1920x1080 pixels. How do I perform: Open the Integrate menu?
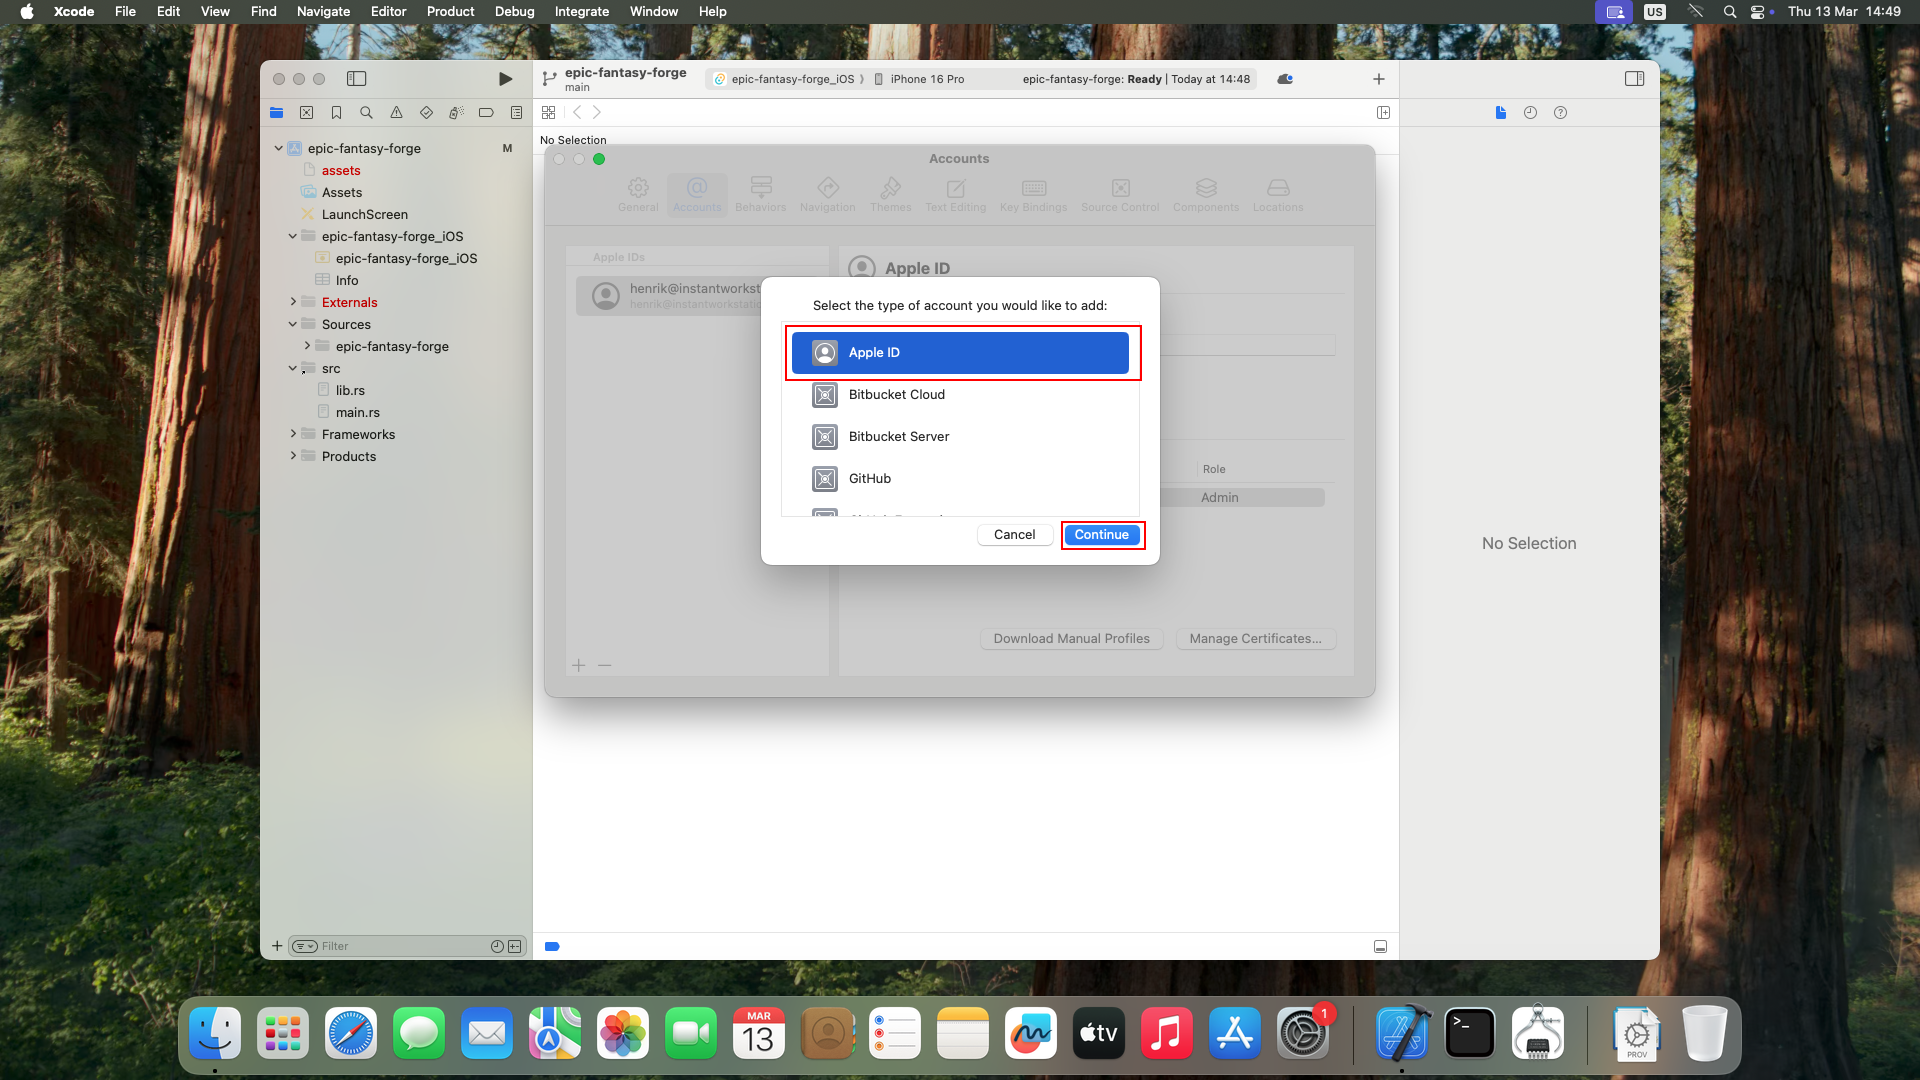pos(581,11)
